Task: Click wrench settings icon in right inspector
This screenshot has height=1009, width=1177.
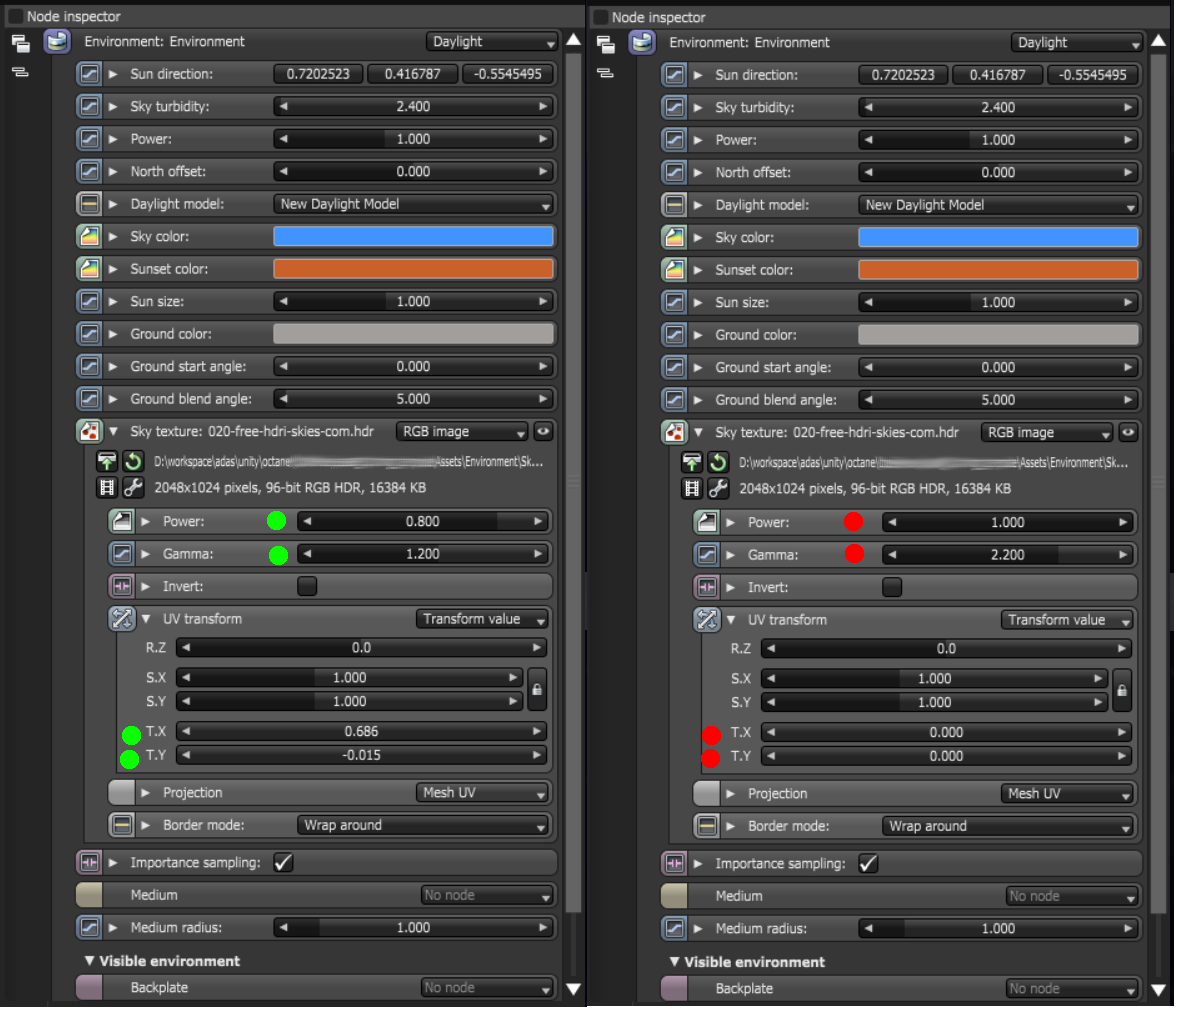Action: click(718, 489)
